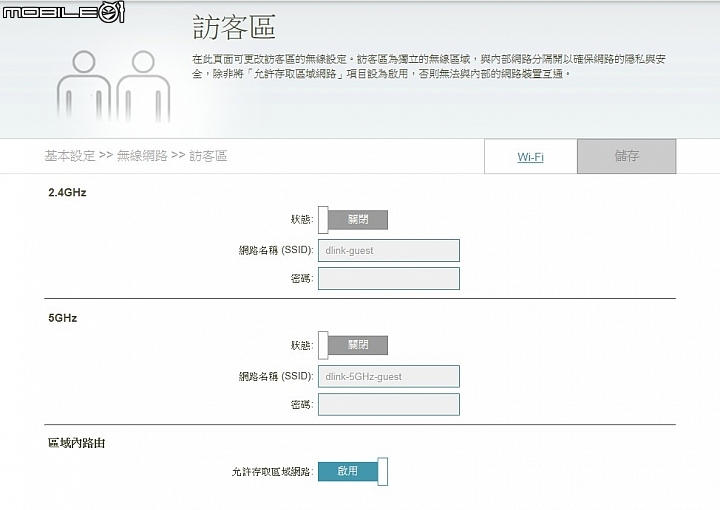Select 訪客區 in the breadcrumb
Screen dimensions: 720x510
coord(208,156)
